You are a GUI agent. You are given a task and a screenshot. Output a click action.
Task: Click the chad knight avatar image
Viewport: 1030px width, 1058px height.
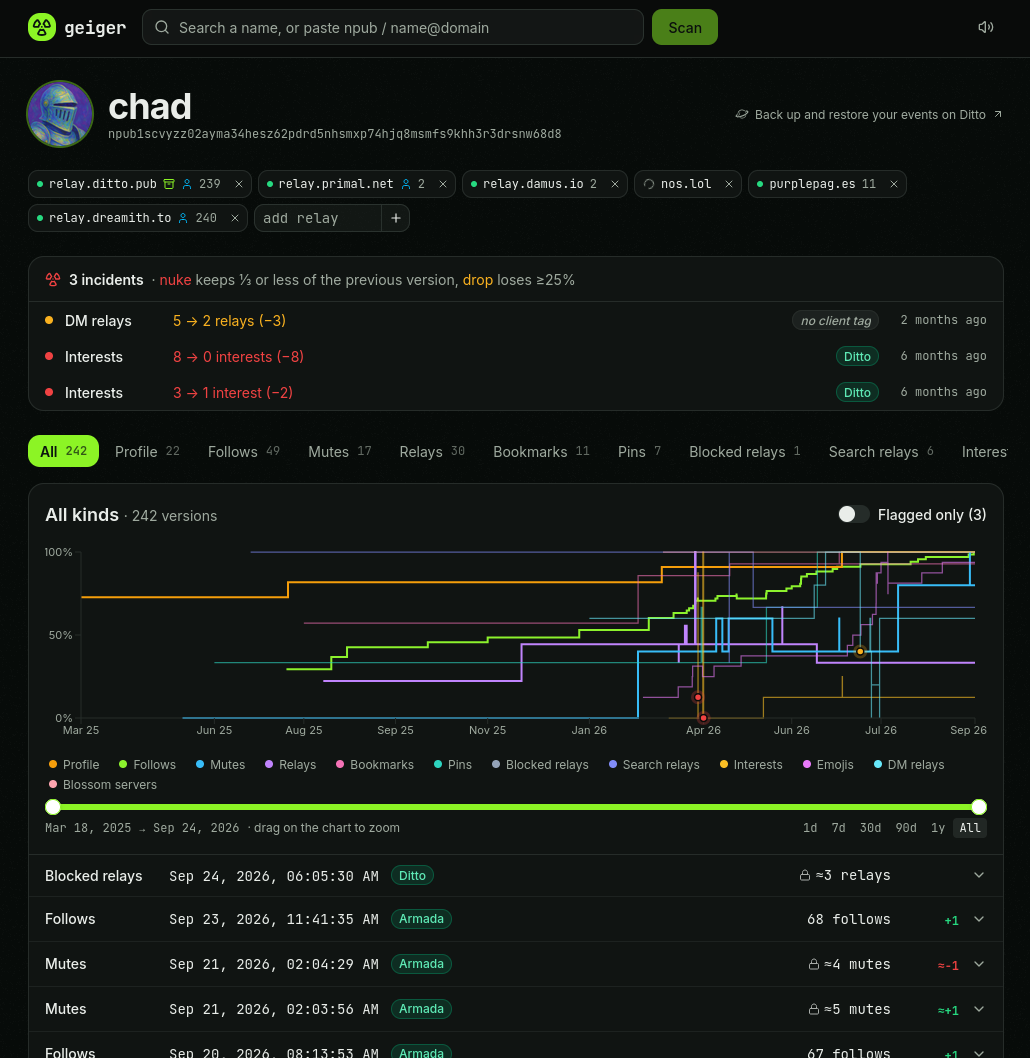tap(60, 114)
